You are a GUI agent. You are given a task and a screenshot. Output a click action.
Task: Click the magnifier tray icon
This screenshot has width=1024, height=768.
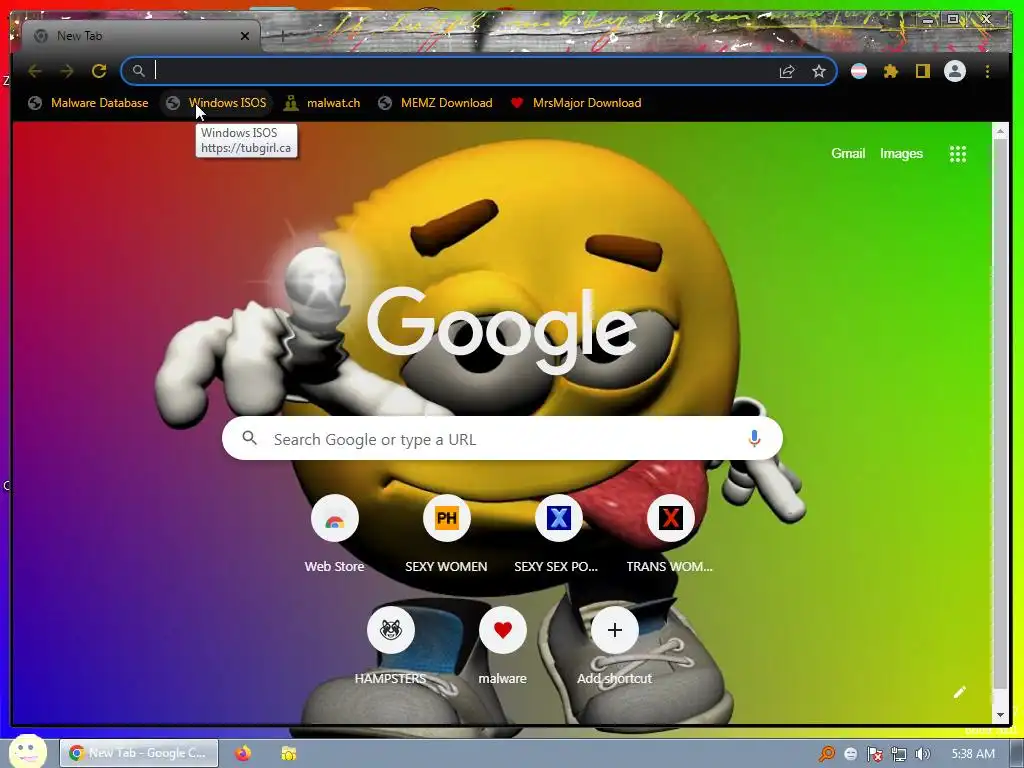point(827,754)
